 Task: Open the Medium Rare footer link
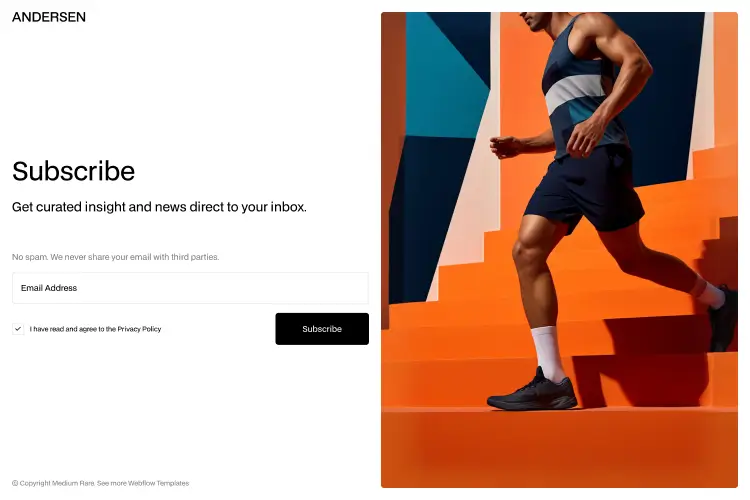pos(73,483)
